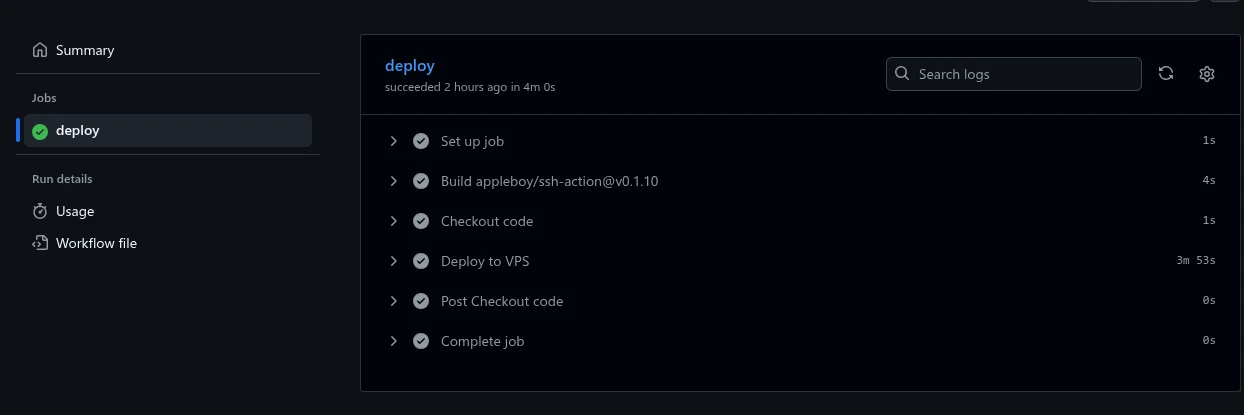Expand the Deploy to VPS step
This screenshot has width=1244, height=415.
click(x=394, y=261)
